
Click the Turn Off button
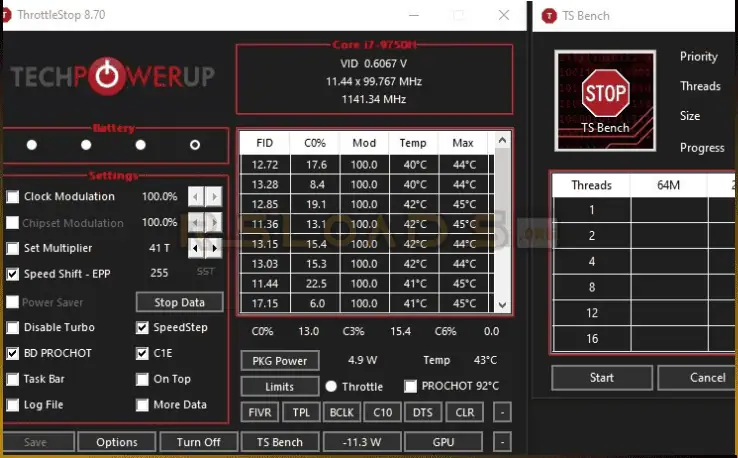(198, 442)
